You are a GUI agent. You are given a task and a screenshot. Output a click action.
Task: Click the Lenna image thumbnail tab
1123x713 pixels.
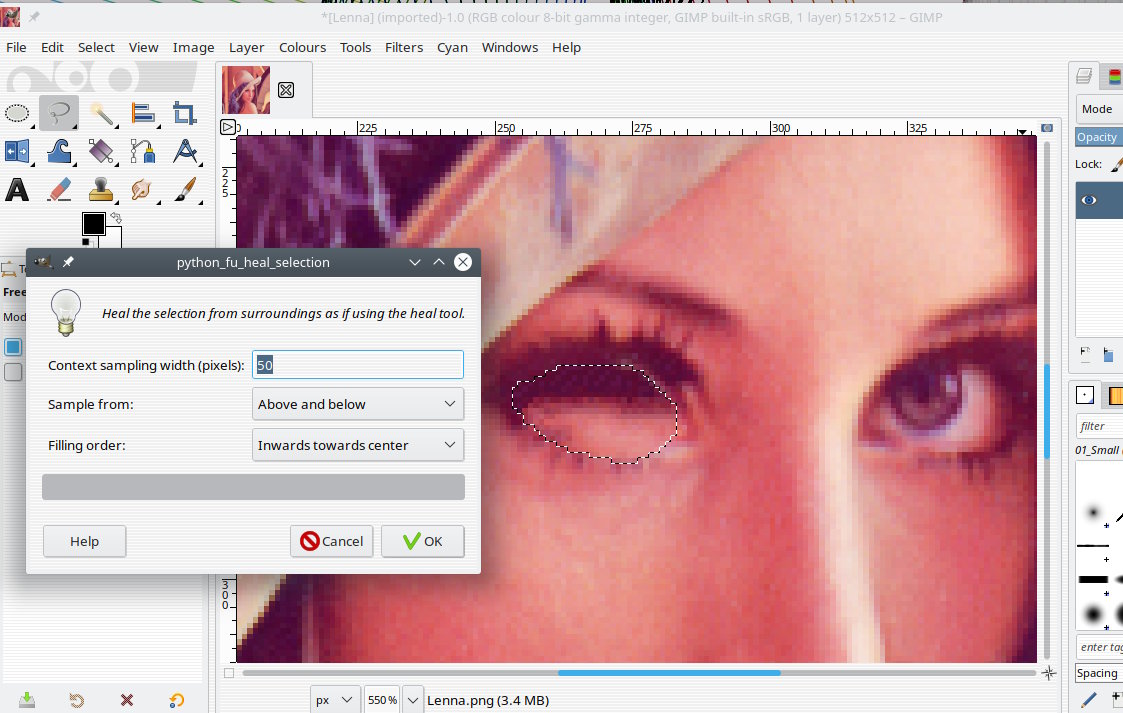point(246,90)
